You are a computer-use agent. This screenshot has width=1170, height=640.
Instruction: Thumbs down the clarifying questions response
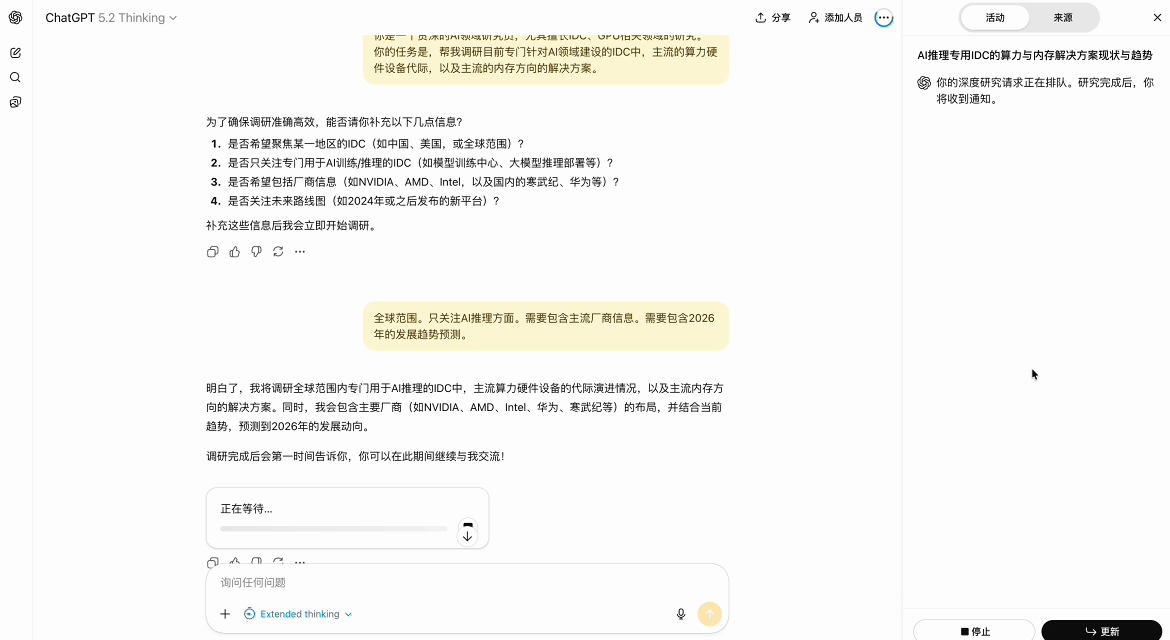(x=256, y=252)
